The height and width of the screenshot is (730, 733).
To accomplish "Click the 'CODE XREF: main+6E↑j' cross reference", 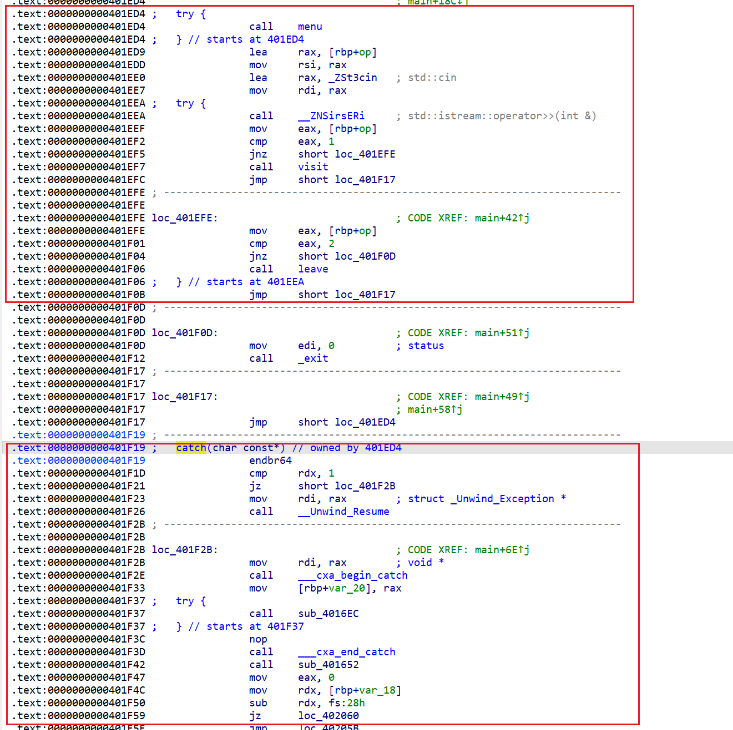I will click(x=468, y=550).
